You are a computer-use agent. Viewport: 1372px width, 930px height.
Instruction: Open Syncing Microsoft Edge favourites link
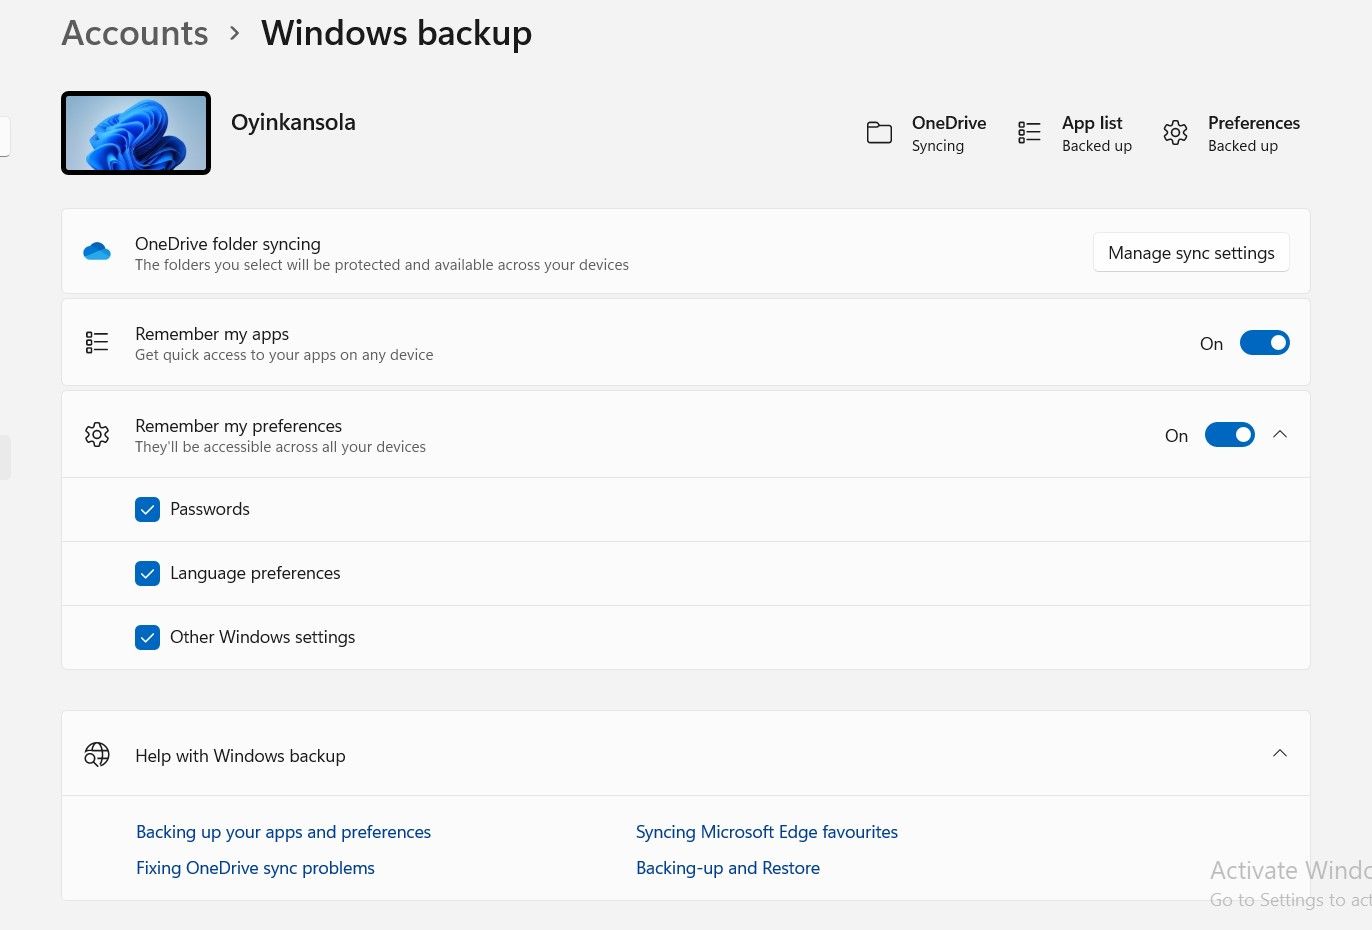pyautogui.click(x=766, y=832)
